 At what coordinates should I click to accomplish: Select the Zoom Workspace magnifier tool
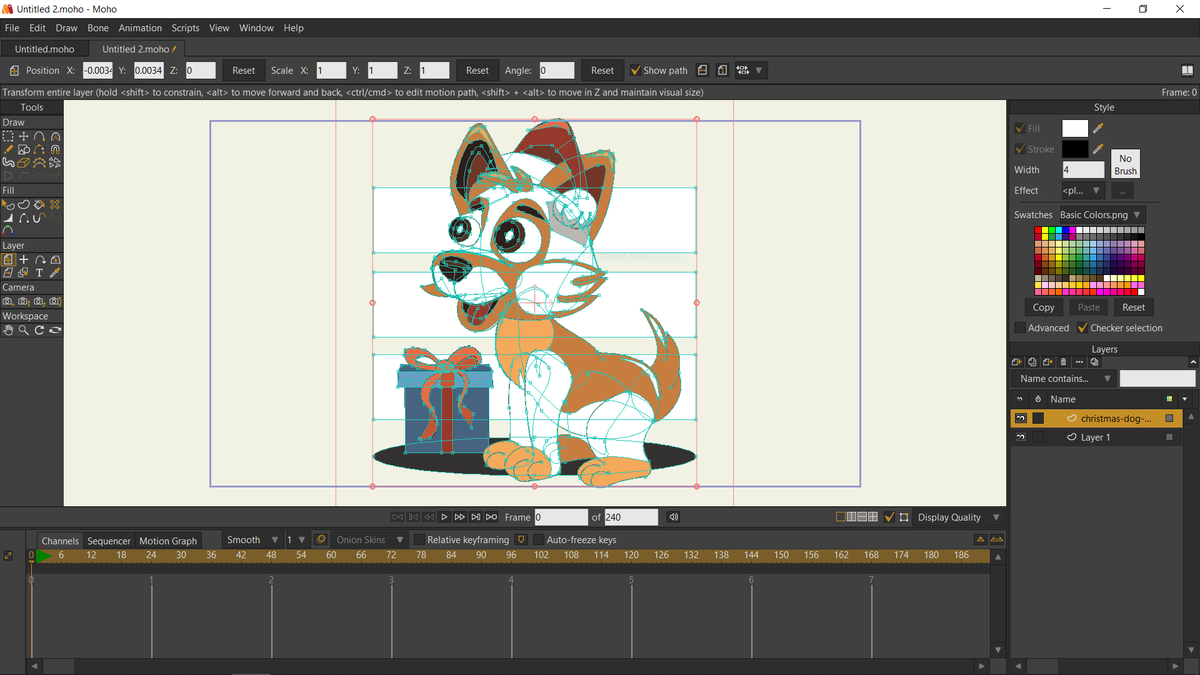(24, 330)
